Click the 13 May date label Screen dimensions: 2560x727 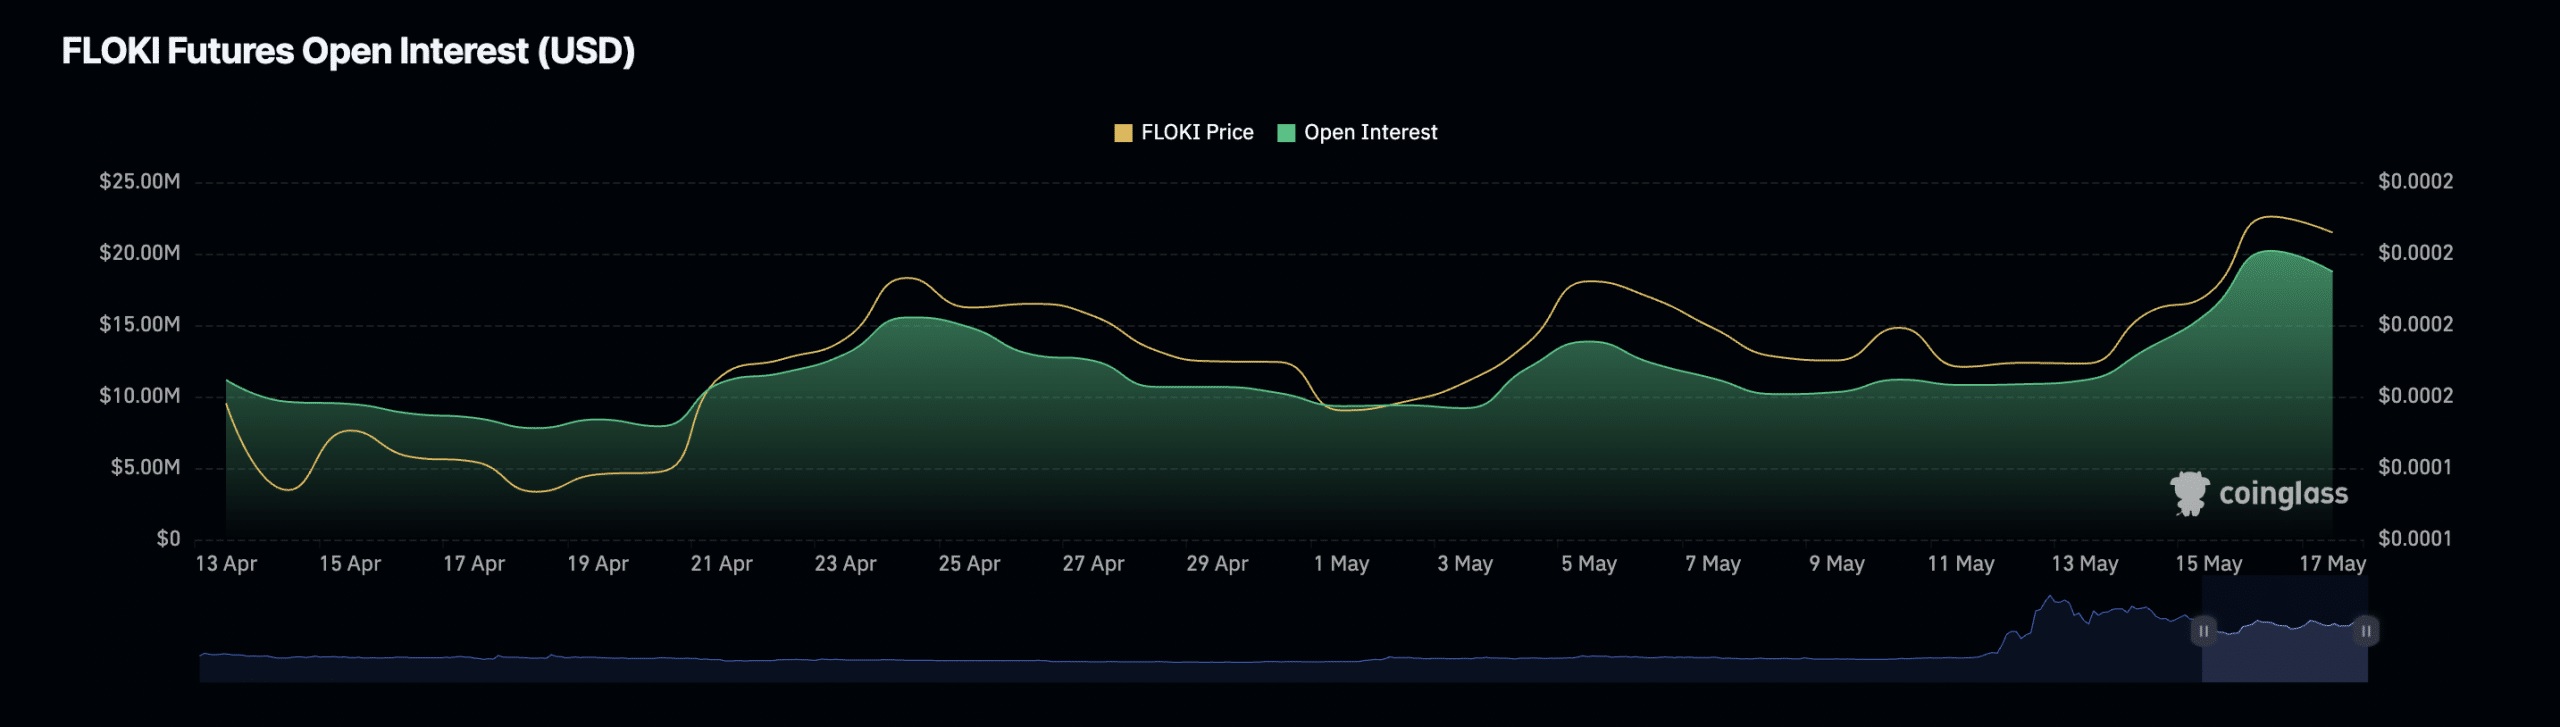pyautogui.click(x=2085, y=564)
